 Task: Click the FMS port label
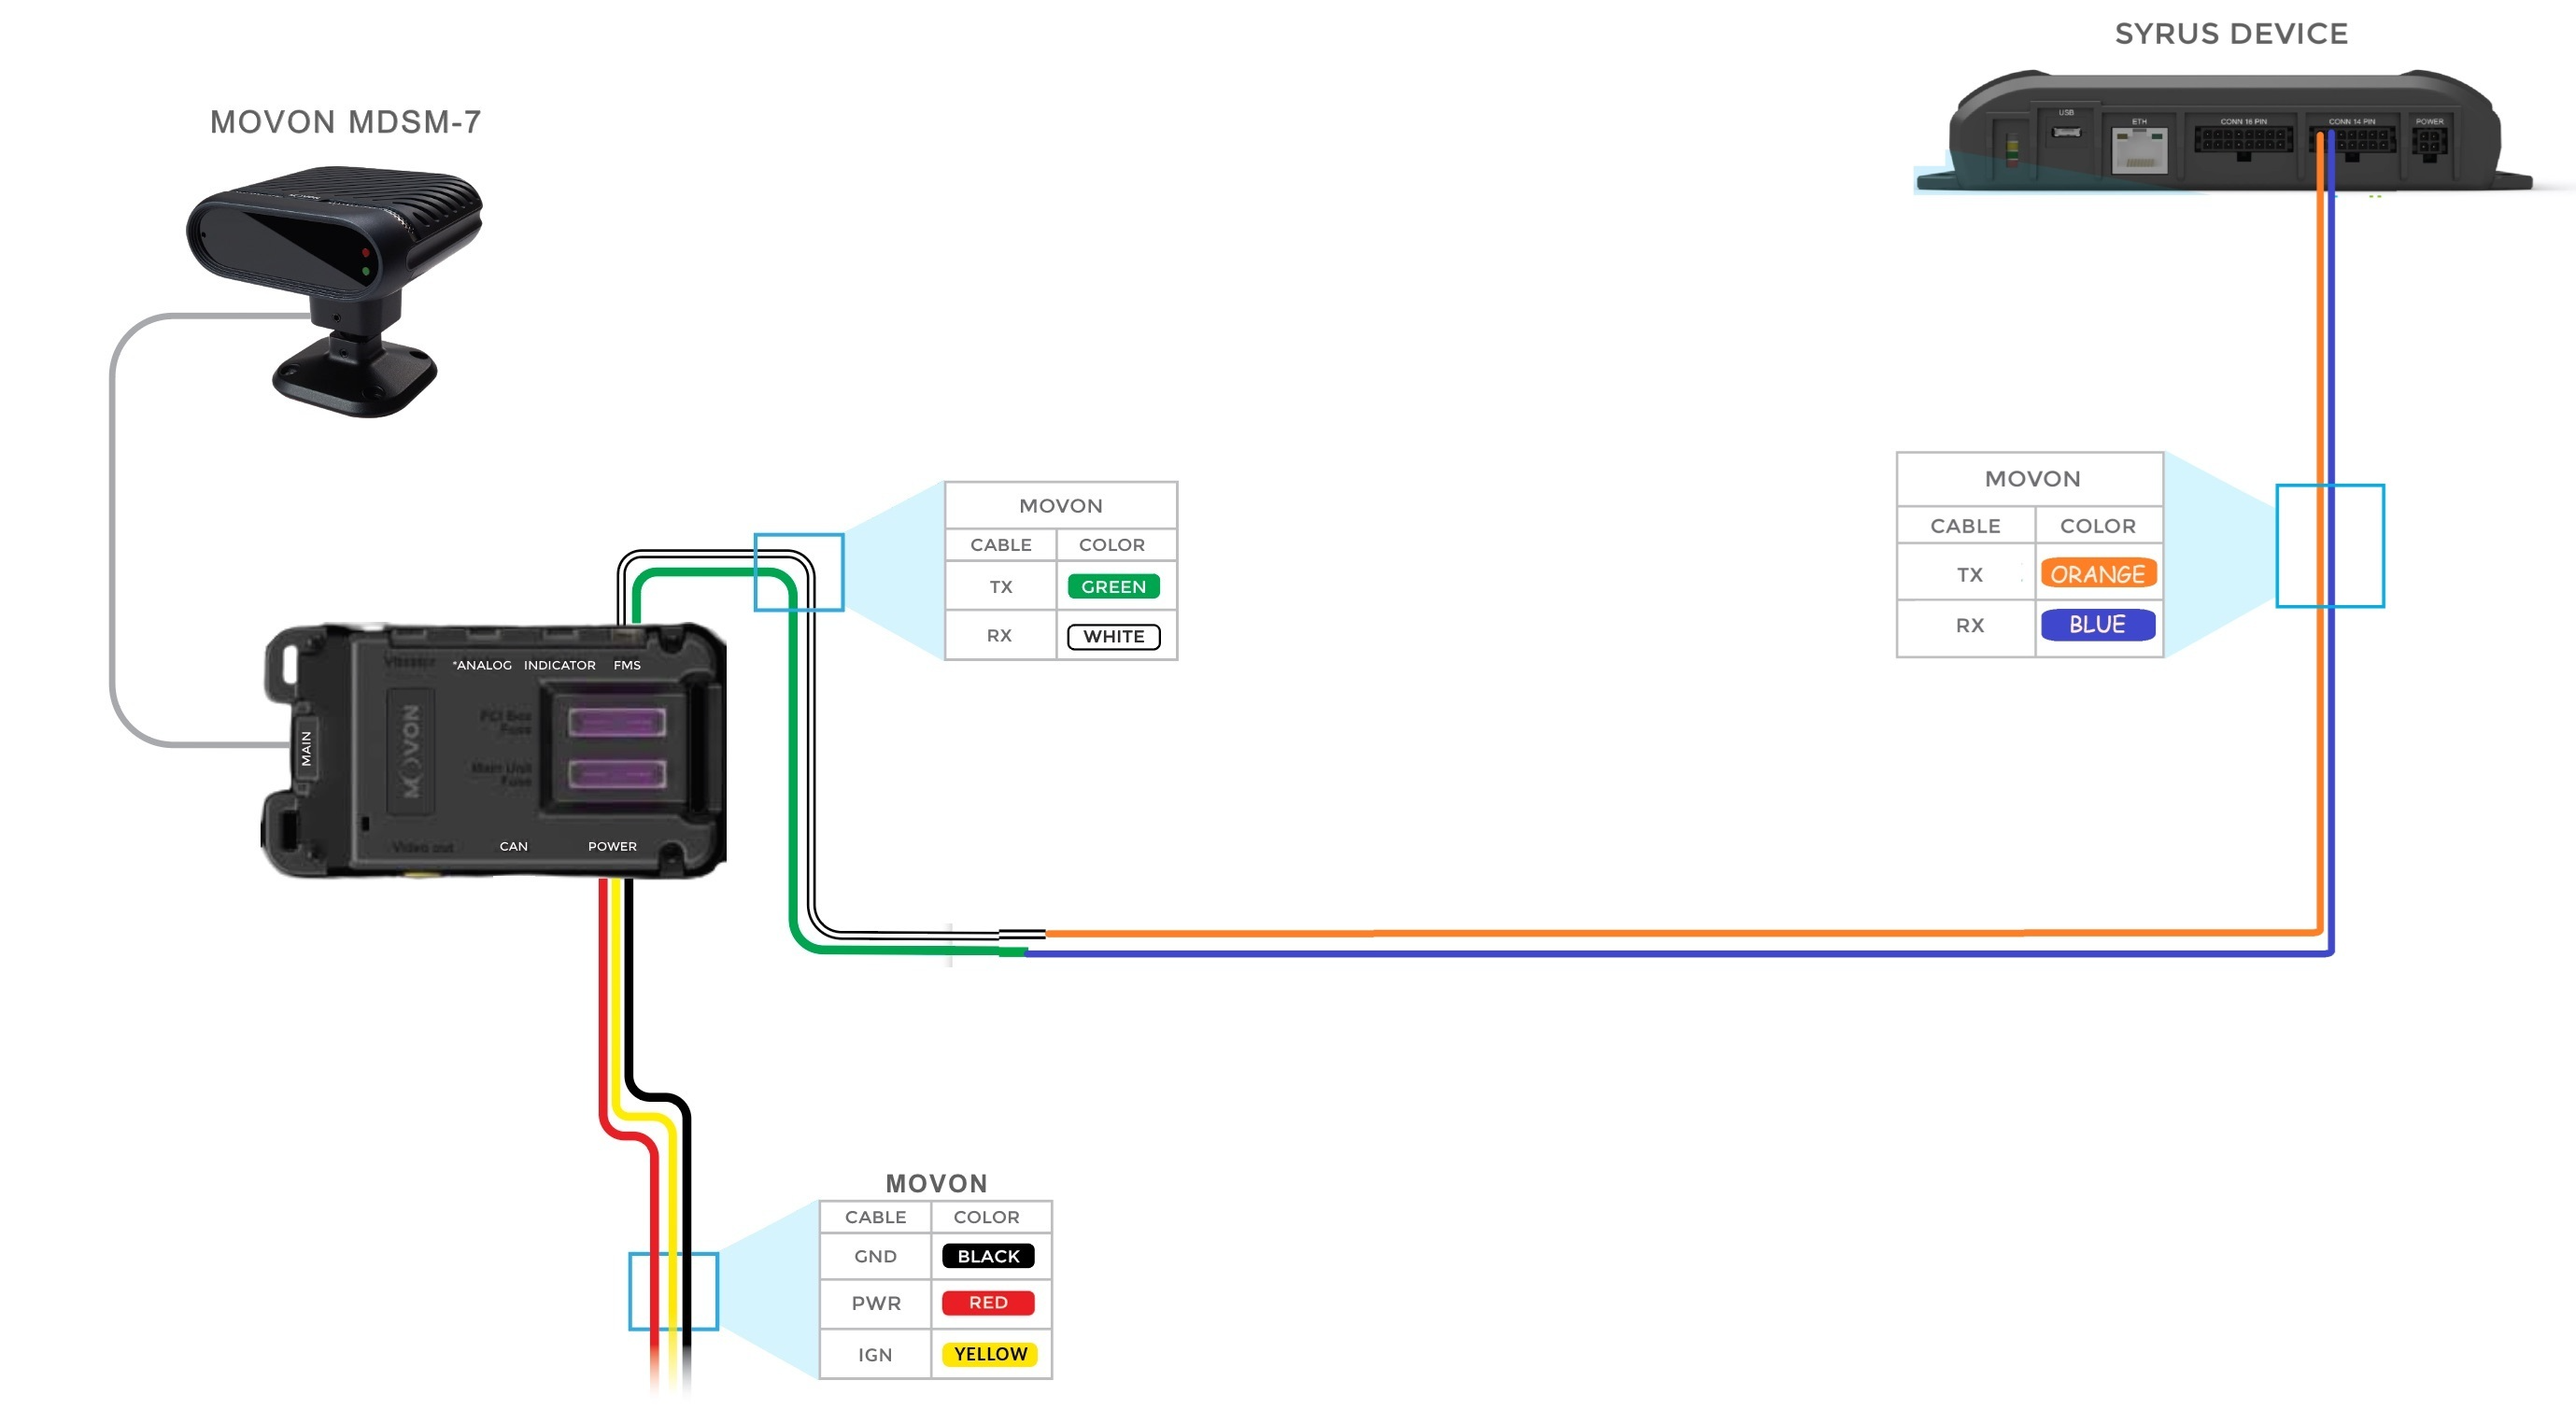(627, 665)
